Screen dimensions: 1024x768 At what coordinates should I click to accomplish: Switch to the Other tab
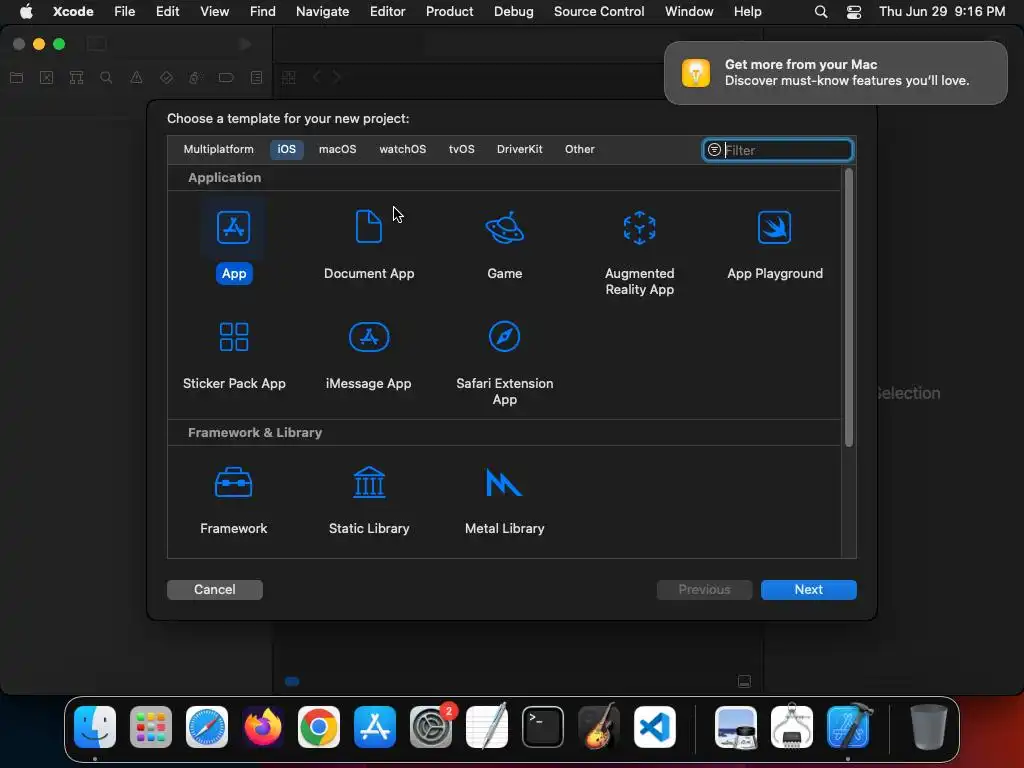point(580,149)
